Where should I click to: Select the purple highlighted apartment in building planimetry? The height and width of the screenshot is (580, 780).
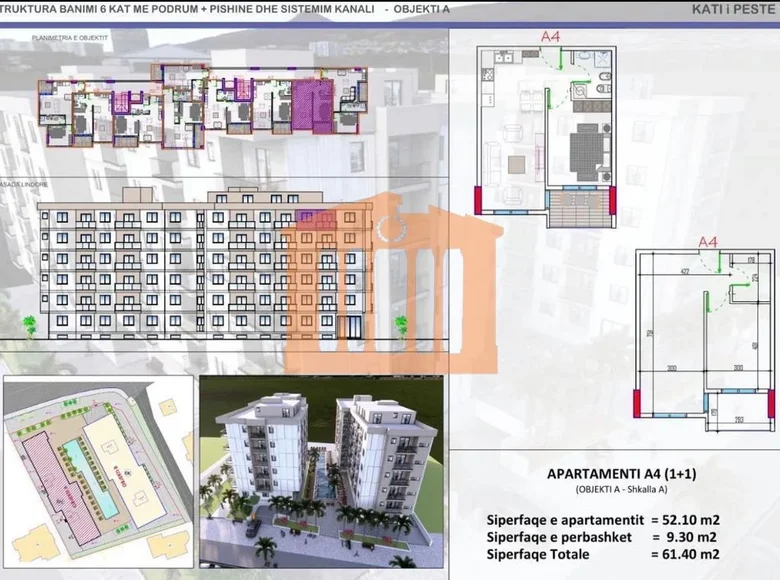(313, 106)
